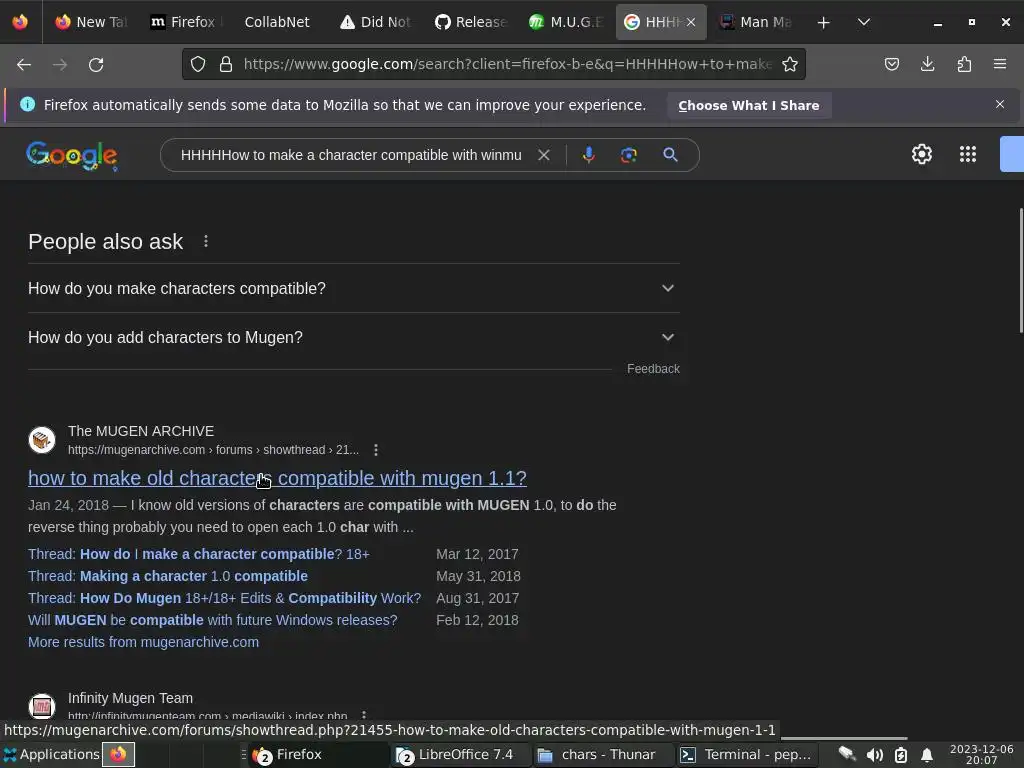Open the system volume control in tray
Viewport: 1024px width, 768px height.
coord(874,755)
